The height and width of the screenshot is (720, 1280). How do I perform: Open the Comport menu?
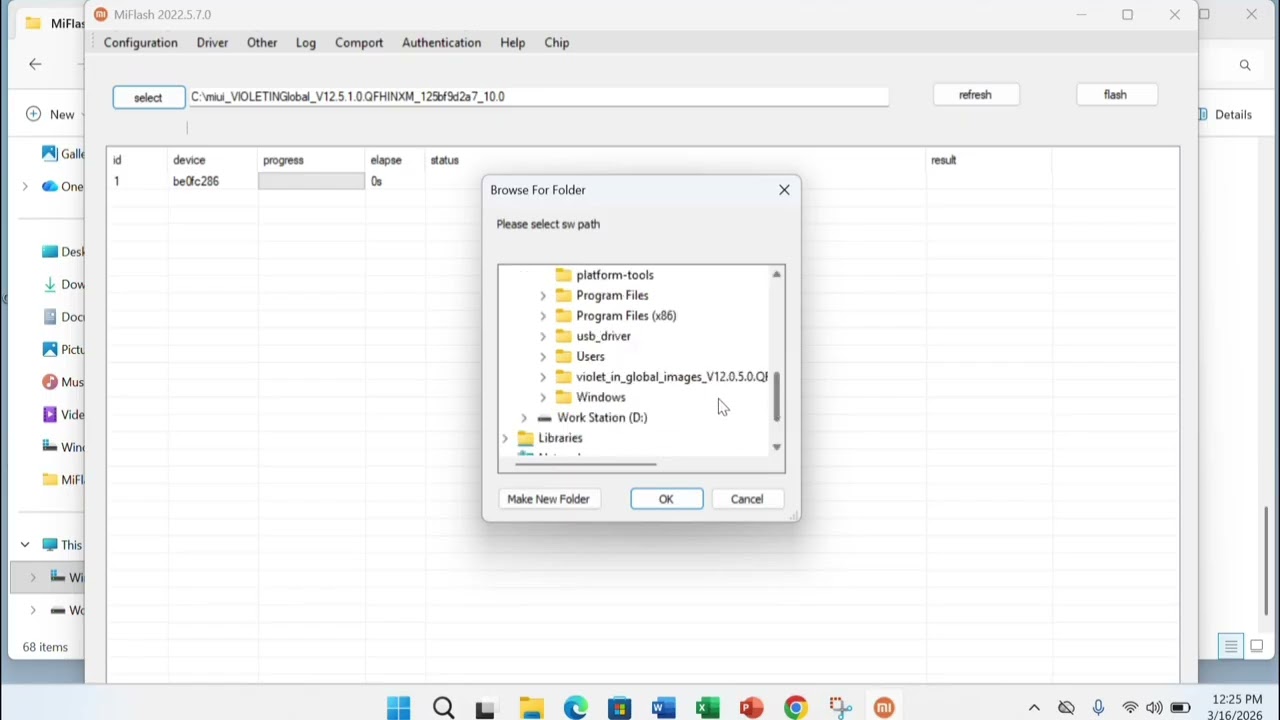coord(359,43)
